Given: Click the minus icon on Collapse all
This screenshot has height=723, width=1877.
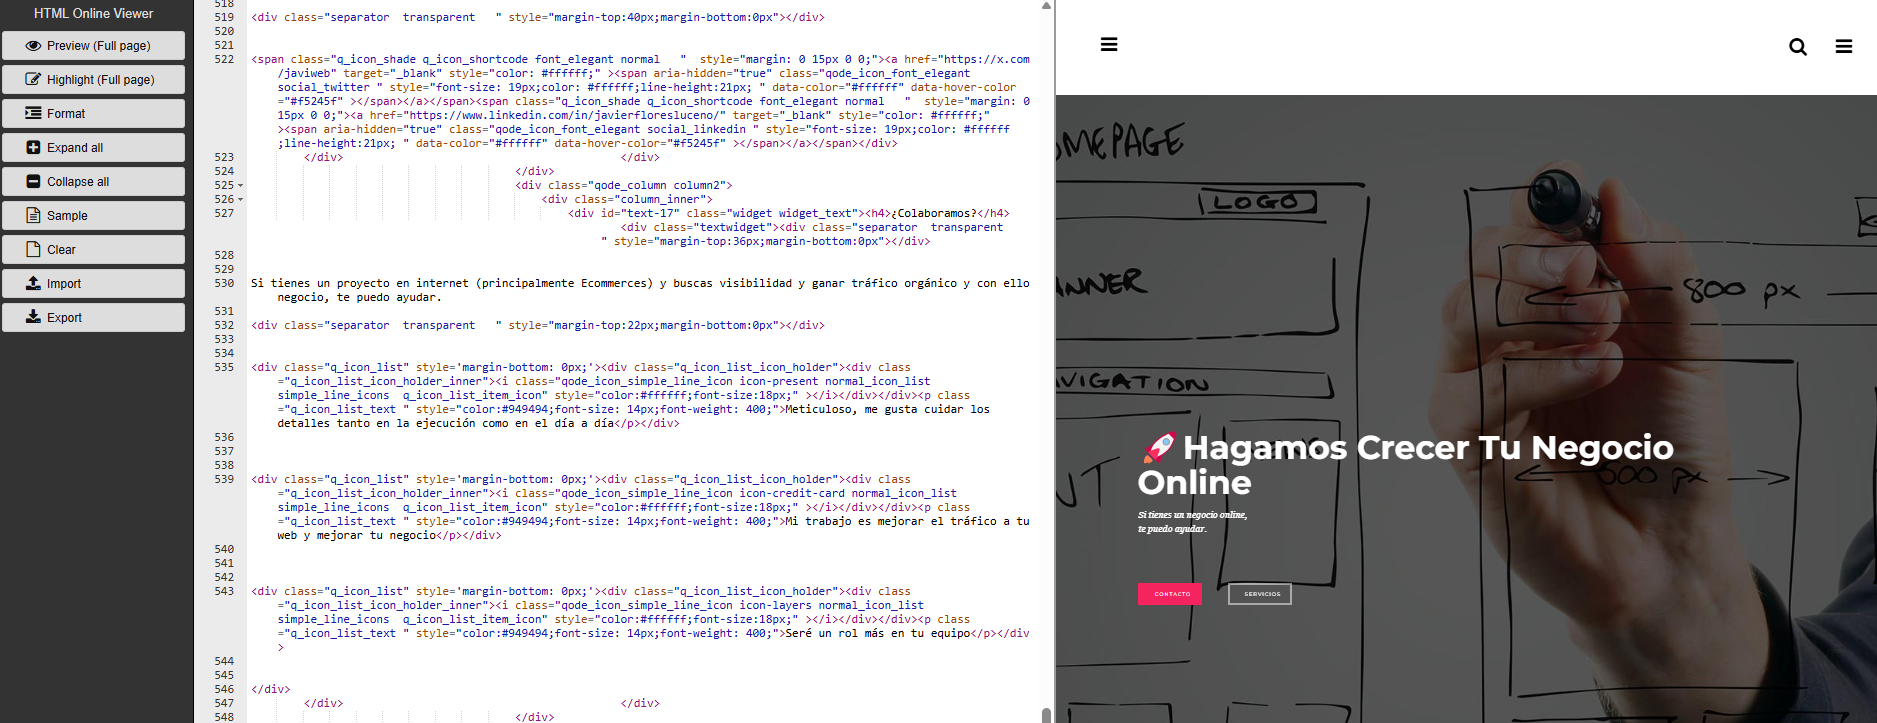Looking at the screenshot, I should (x=33, y=181).
